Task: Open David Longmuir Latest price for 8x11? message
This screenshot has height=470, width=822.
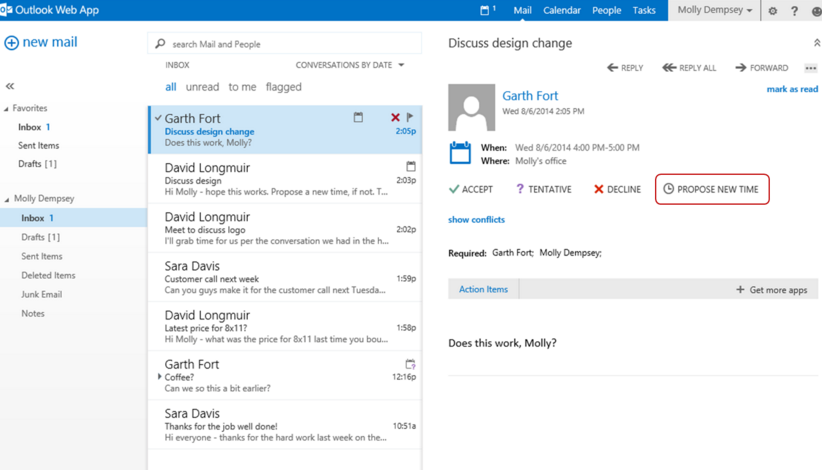Action: 285,327
